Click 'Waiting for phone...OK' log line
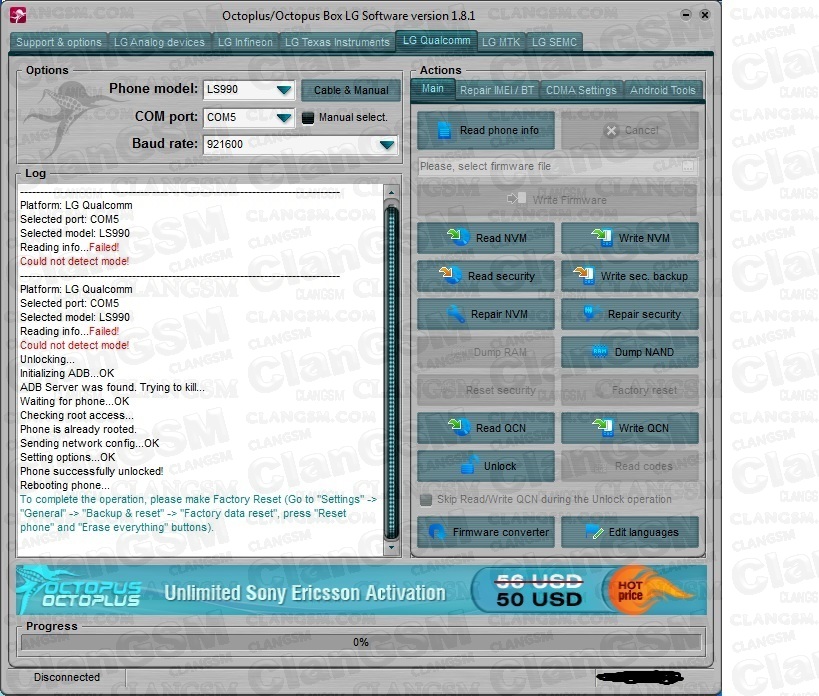 pos(75,401)
